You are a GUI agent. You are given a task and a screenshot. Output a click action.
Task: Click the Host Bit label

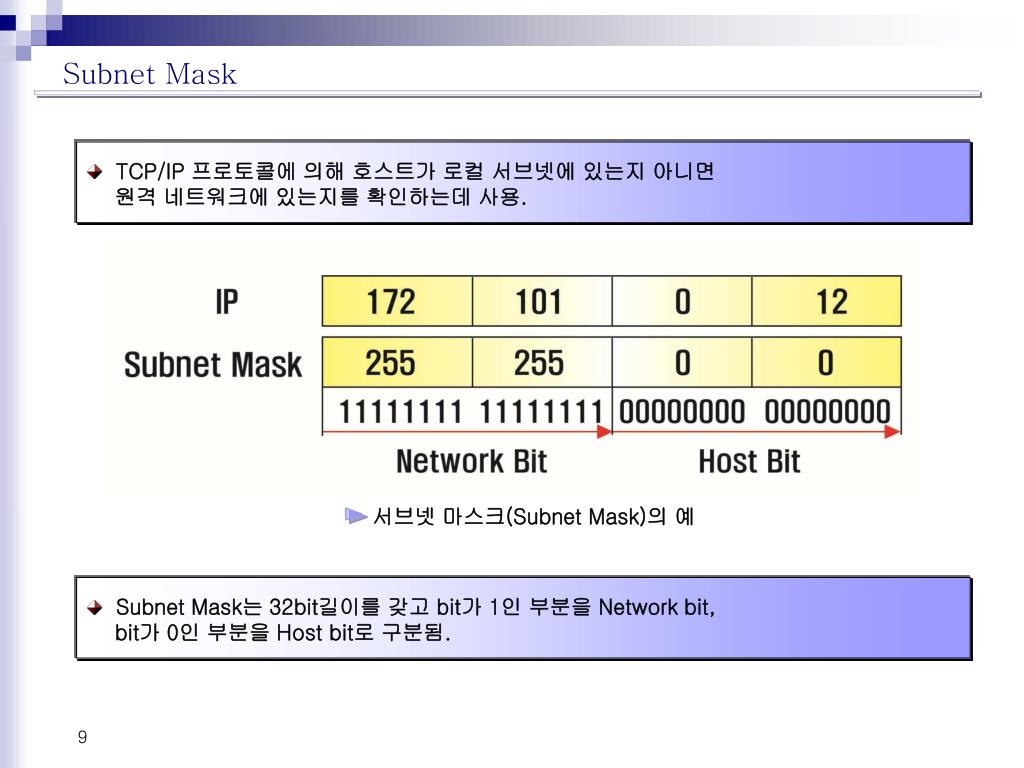point(749,461)
